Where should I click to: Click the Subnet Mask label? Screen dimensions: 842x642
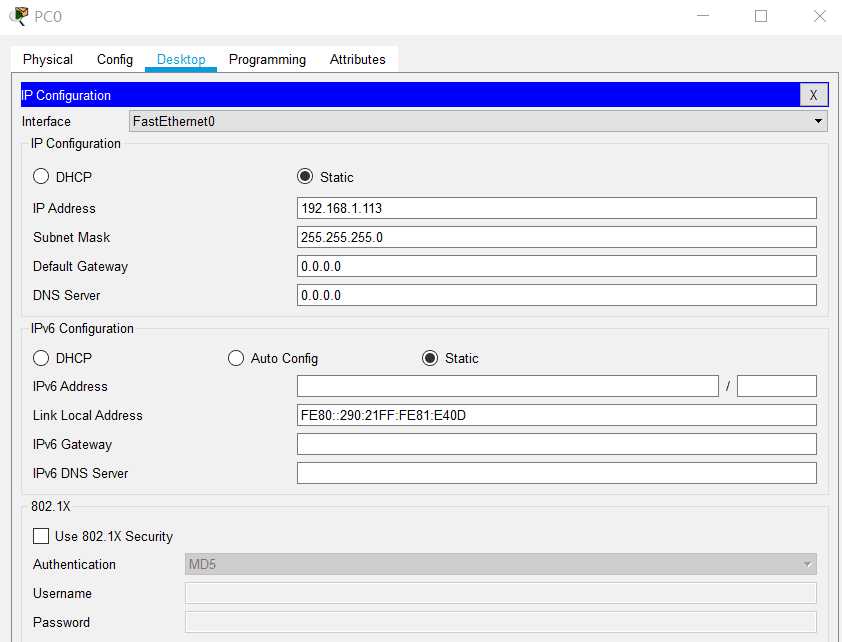pyautogui.click(x=71, y=237)
